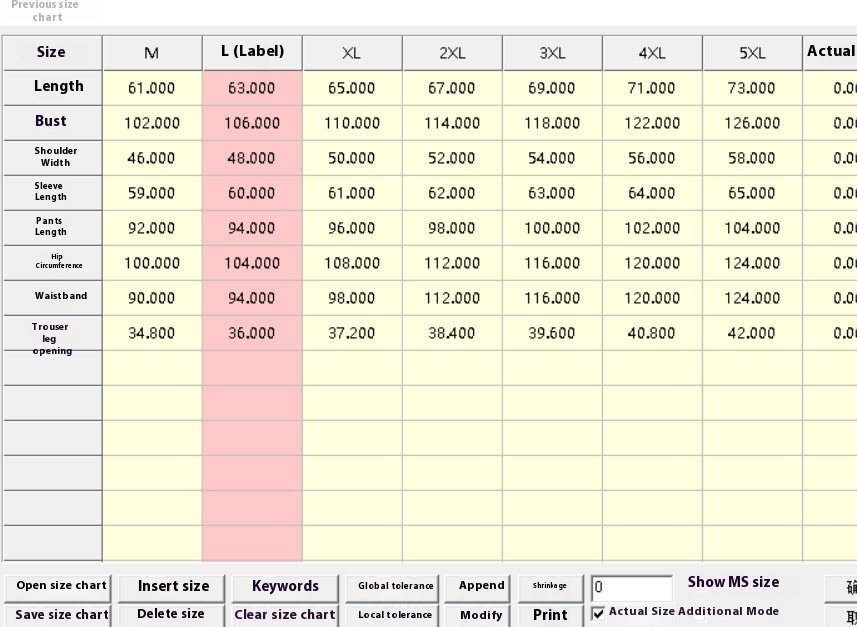This screenshot has width=857, height=627.
Task: Select the 5XL size column header
Action: 752,53
